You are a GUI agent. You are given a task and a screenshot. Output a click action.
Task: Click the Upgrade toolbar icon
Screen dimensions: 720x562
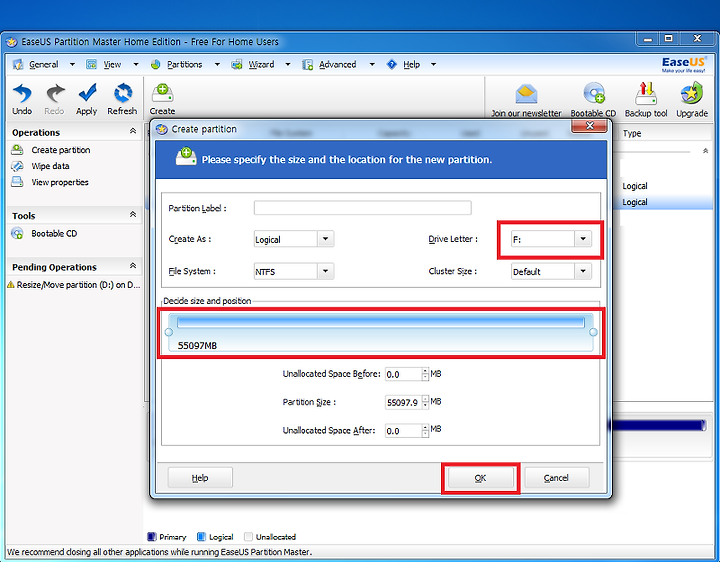(x=692, y=100)
